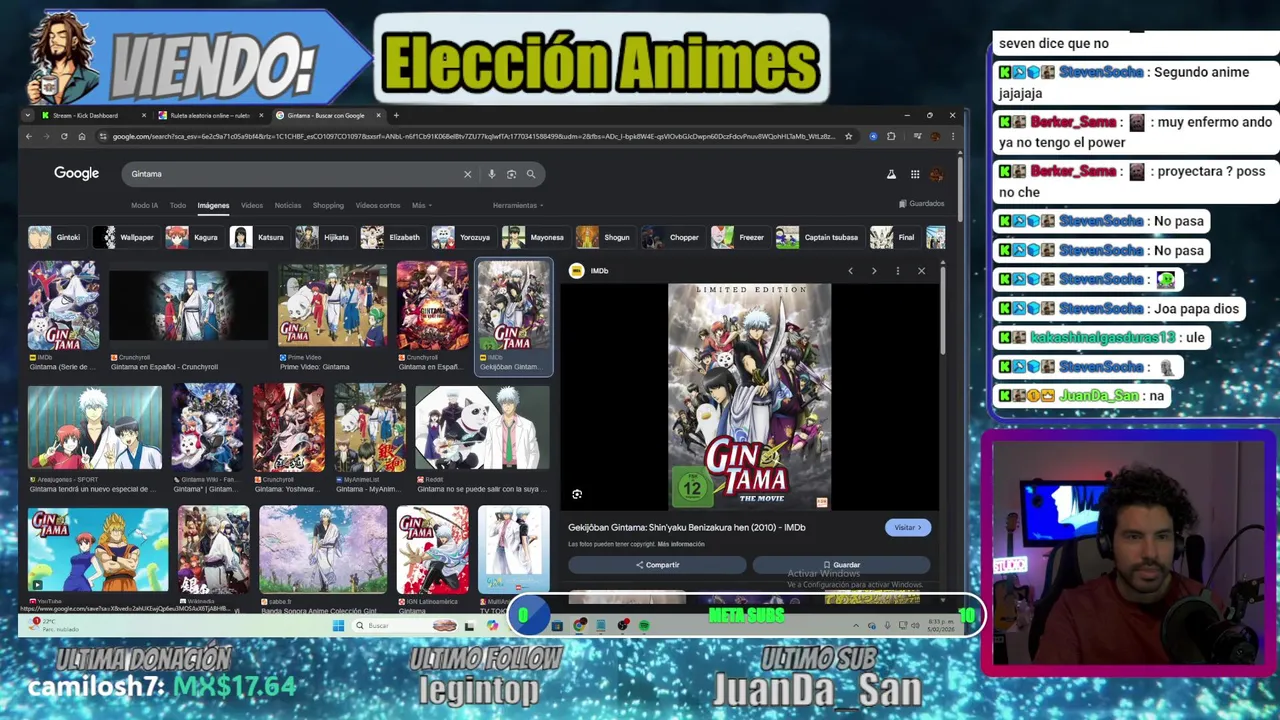The image size is (1280, 720).
Task: Open the preview panel three-dot menu
Action: pyautogui.click(x=897, y=271)
